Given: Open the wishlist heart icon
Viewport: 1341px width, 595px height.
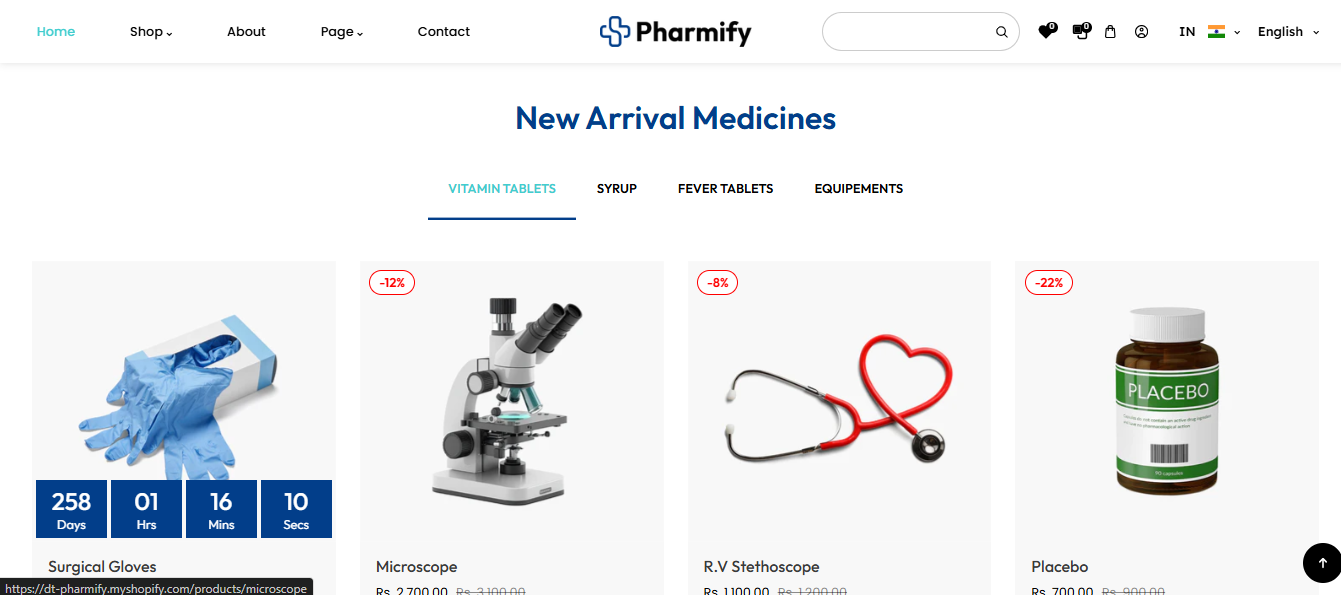Looking at the screenshot, I should [1046, 31].
